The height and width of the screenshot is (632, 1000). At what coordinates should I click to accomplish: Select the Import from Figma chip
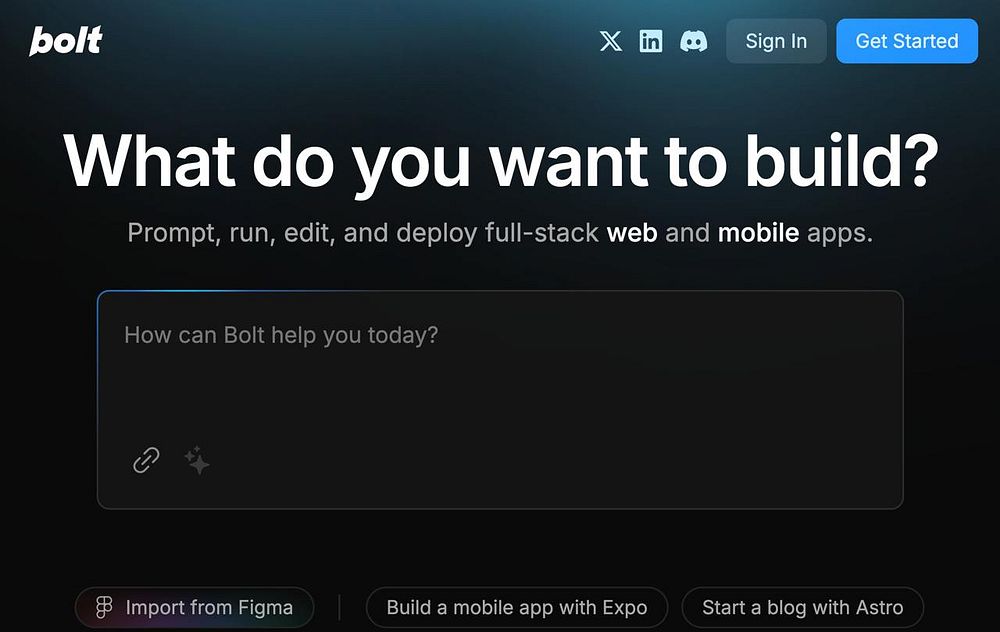tap(194, 607)
